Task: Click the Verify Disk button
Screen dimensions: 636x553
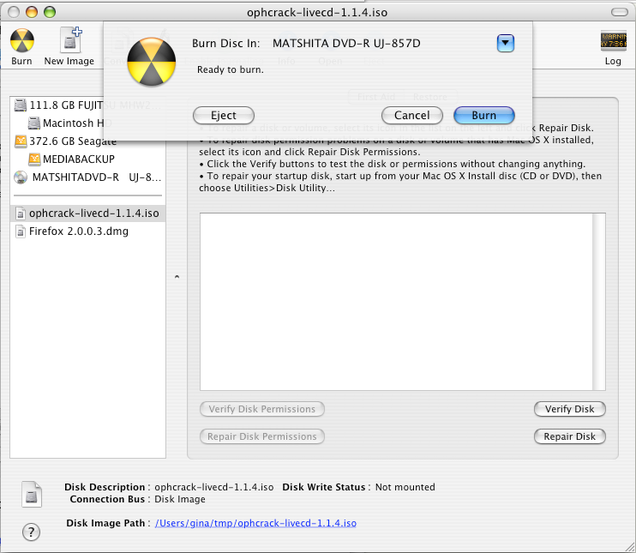Action: [x=569, y=409]
